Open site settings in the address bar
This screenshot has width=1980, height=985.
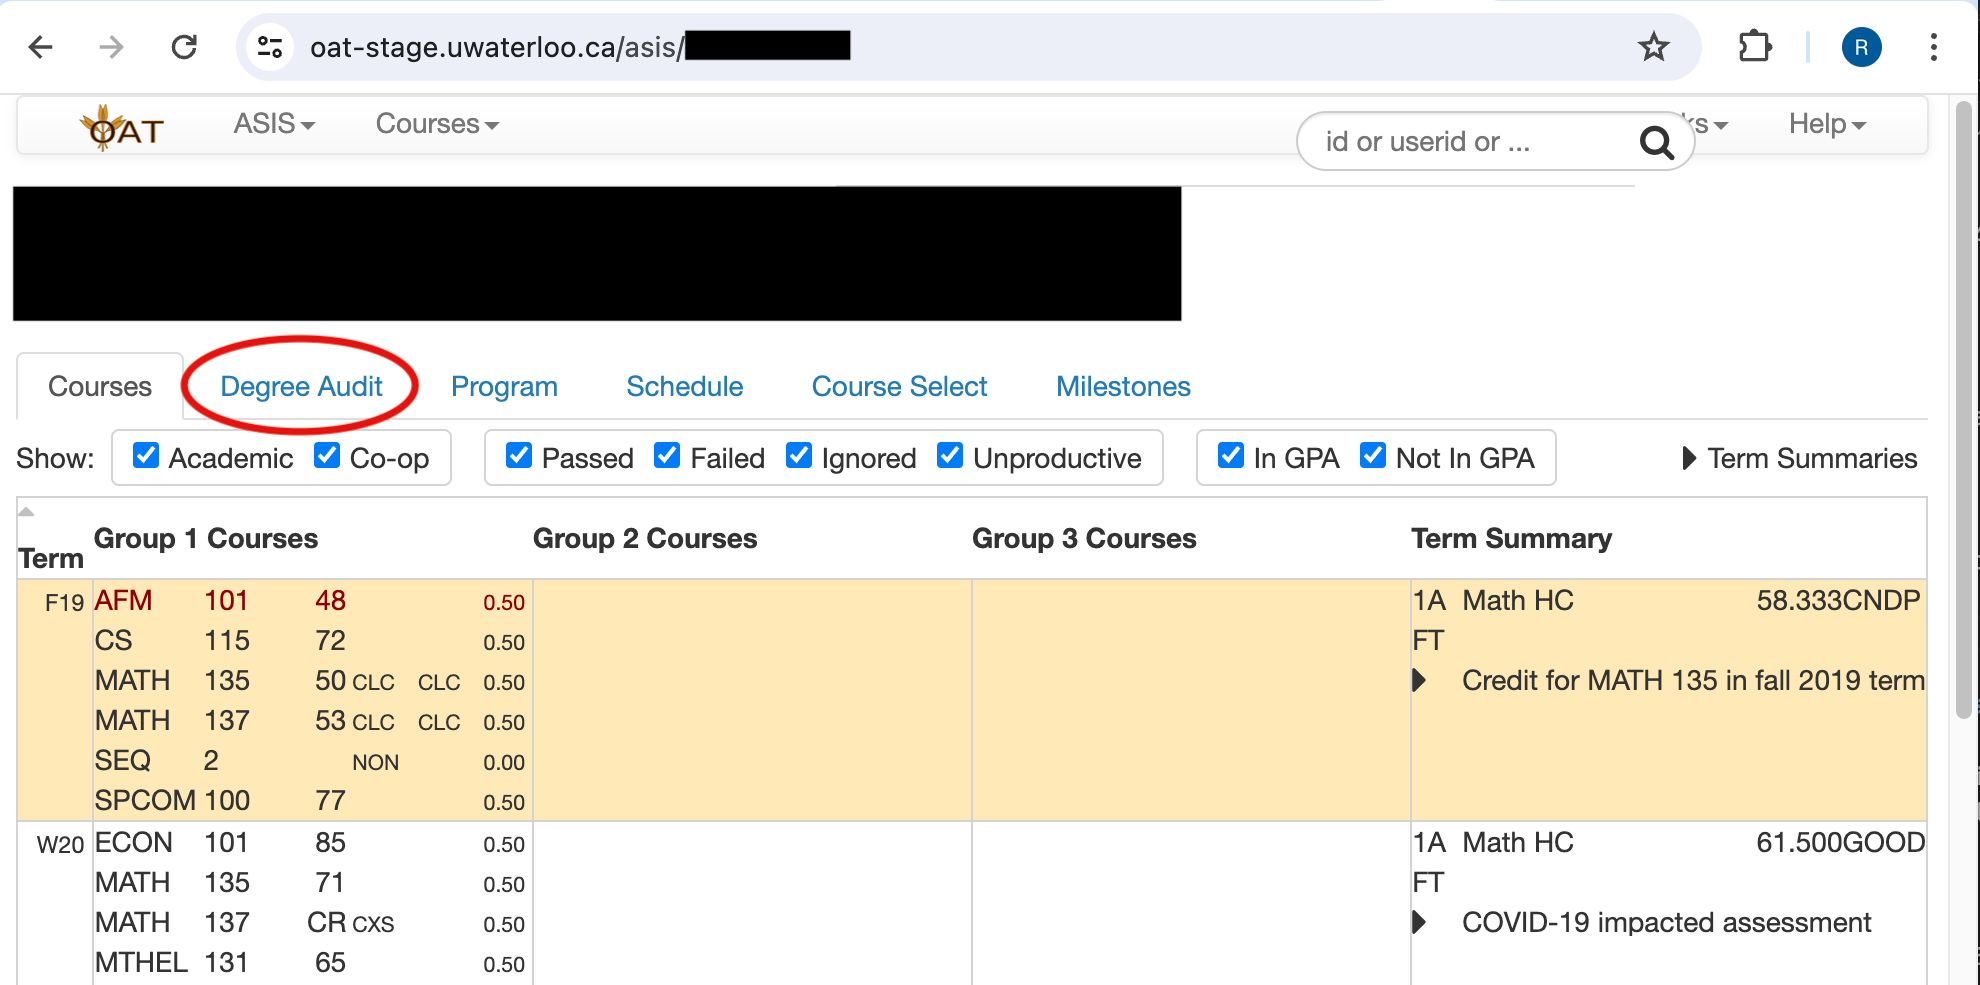[x=269, y=46]
